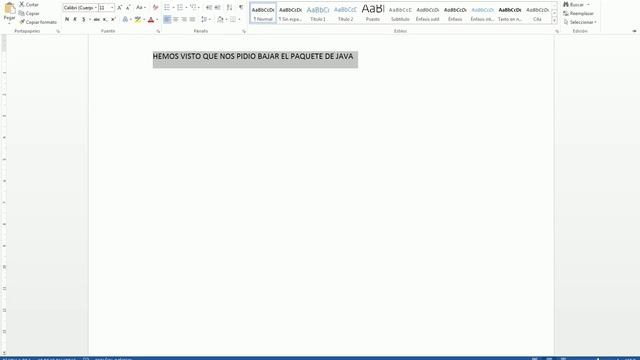Apply the Énfasis intenso style
Image resolution: width=640 pixels, height=360 pixels.
tap(482, 13)
